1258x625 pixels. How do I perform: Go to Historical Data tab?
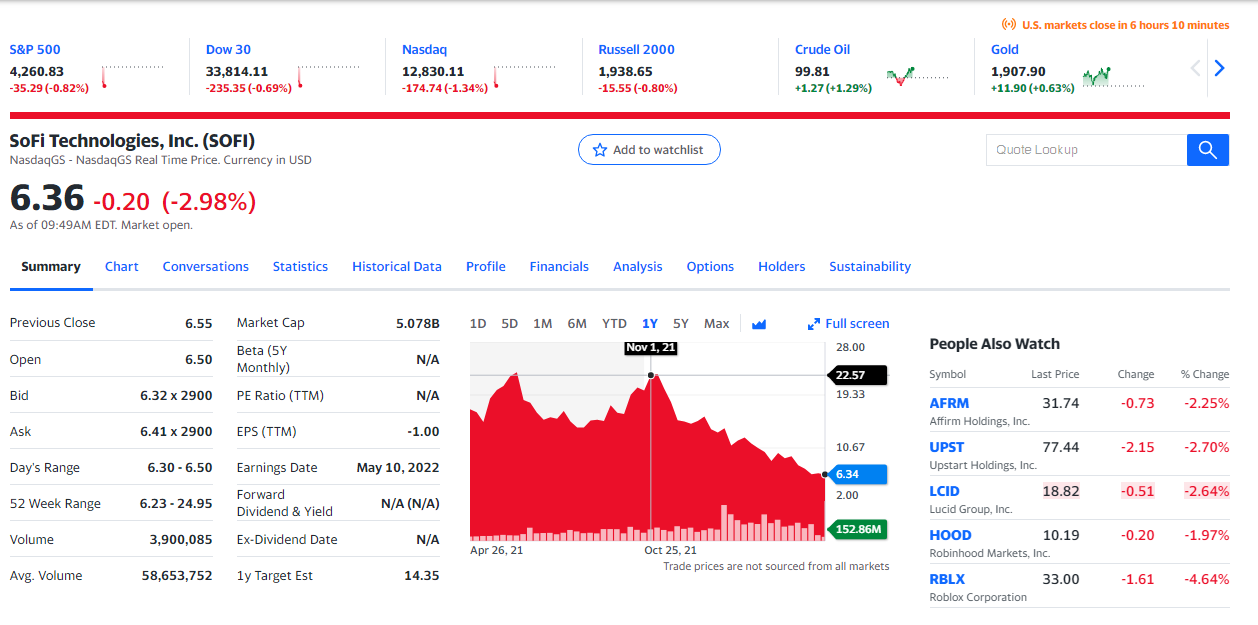(397, 267)
